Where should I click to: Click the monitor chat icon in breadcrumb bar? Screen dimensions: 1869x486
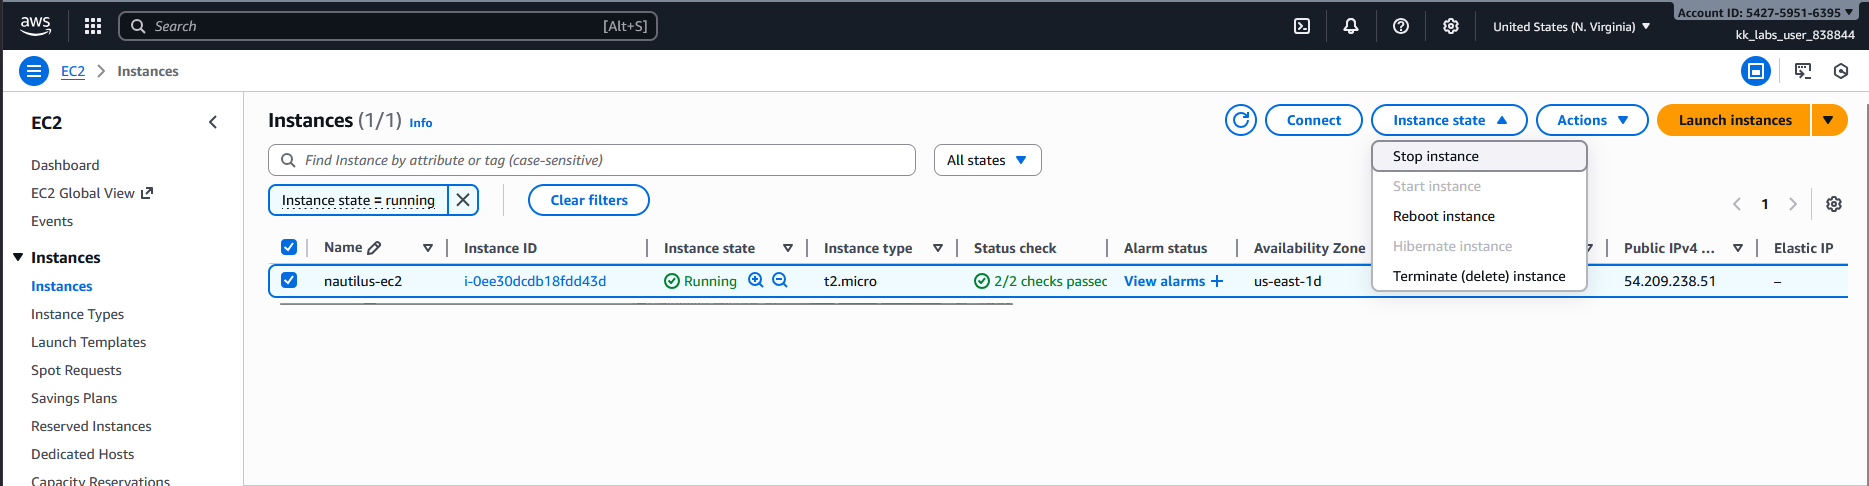click(1803, 71)
